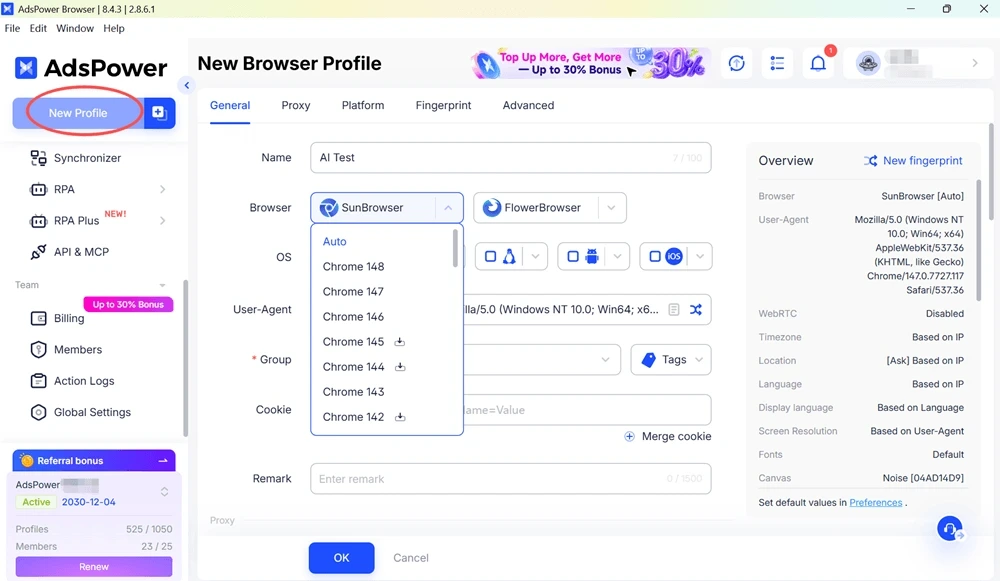Switch to the Platform tab
The height and width of the screenshot is (581, 1000).
click(363, 105)
